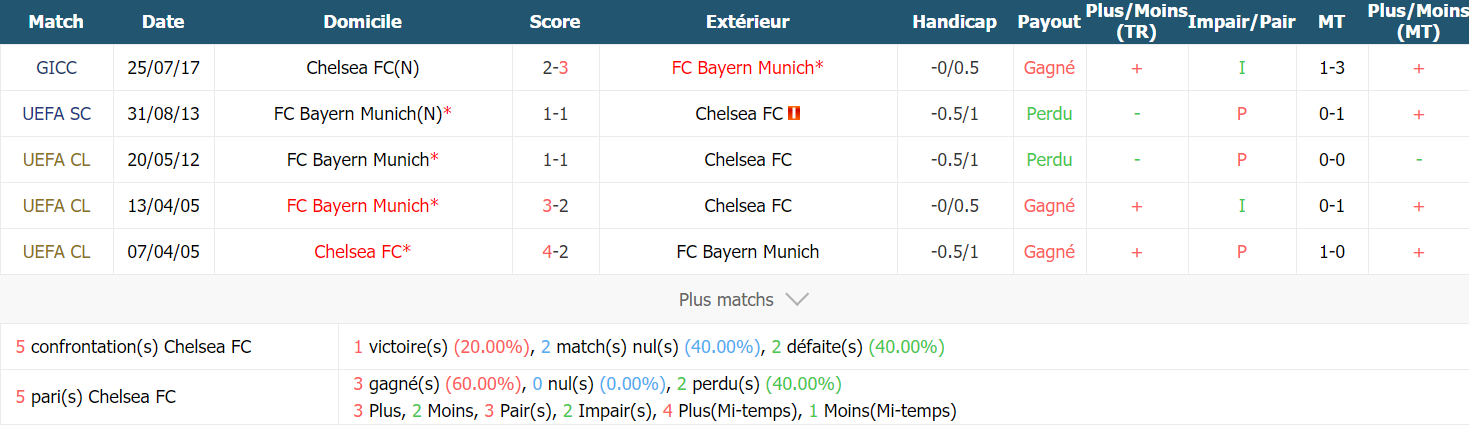Click the Domicile column header
Image resolution: width=1469 pixels, height=426 pixels.
[x=363, y=22]
